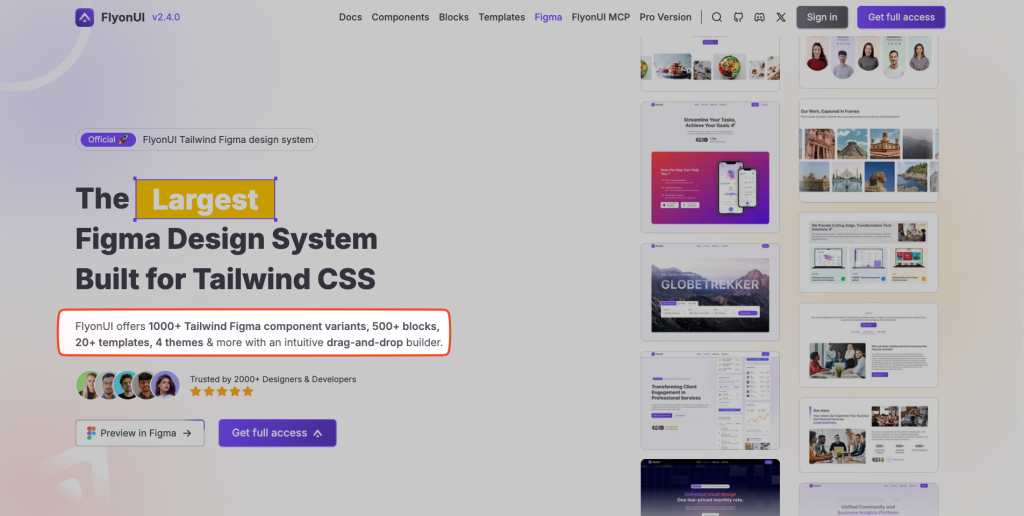Open the Our Work, Captured in Frames thumbnail
The width and height of the screenshot is (1024, 516).
(869, 150)
